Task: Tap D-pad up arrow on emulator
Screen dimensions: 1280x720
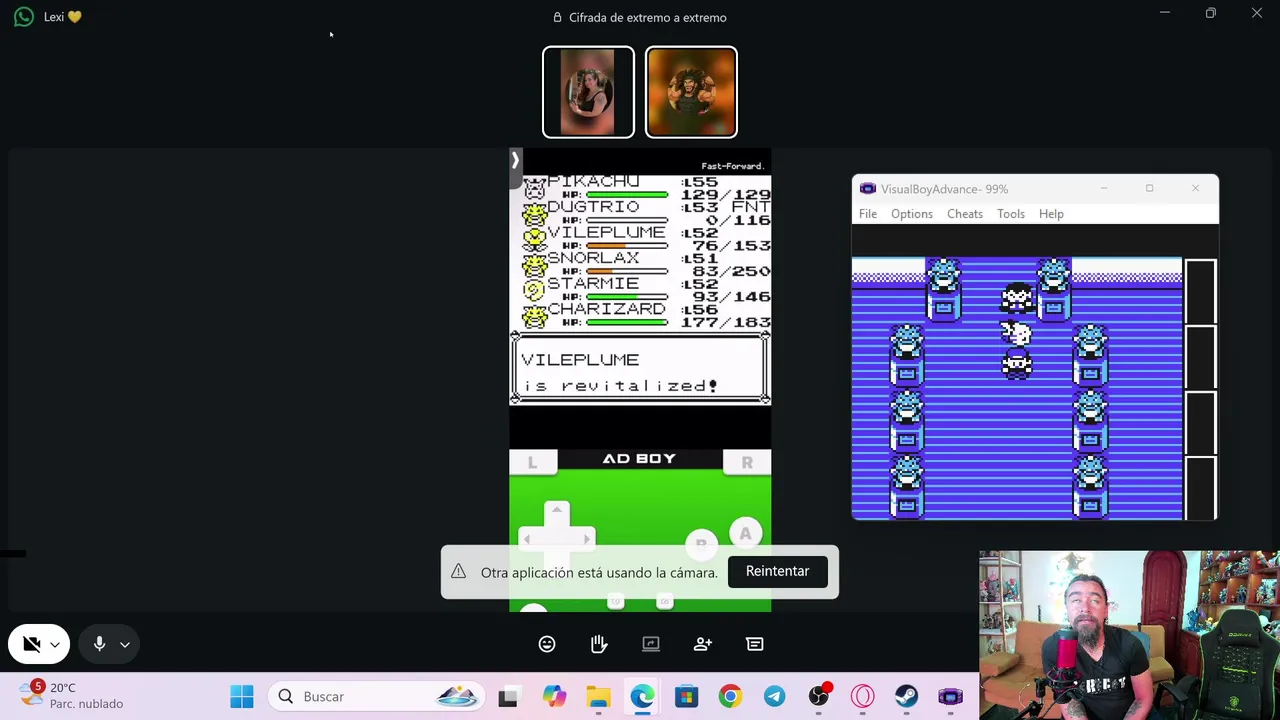Action: point(557,511)
